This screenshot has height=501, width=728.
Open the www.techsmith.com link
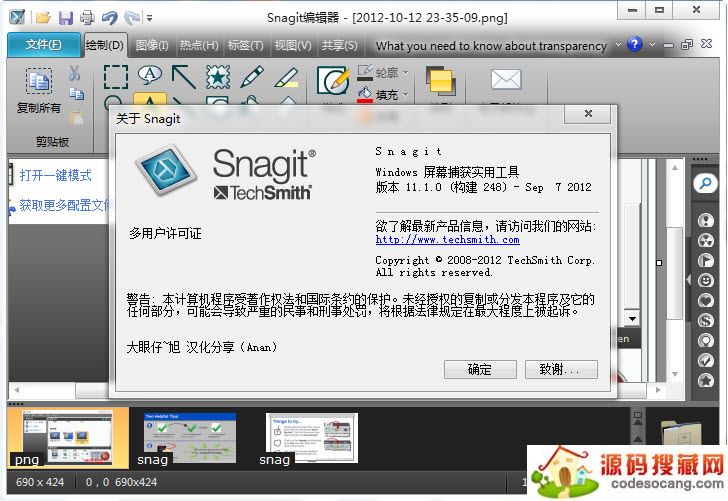447,240
